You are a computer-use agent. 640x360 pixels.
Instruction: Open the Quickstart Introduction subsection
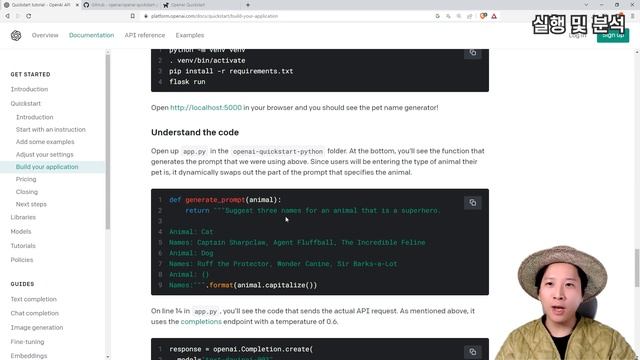point(35,117)
